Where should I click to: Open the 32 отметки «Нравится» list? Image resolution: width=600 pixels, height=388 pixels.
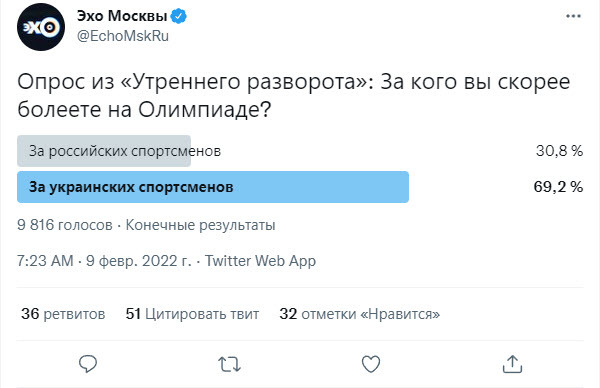360,314
